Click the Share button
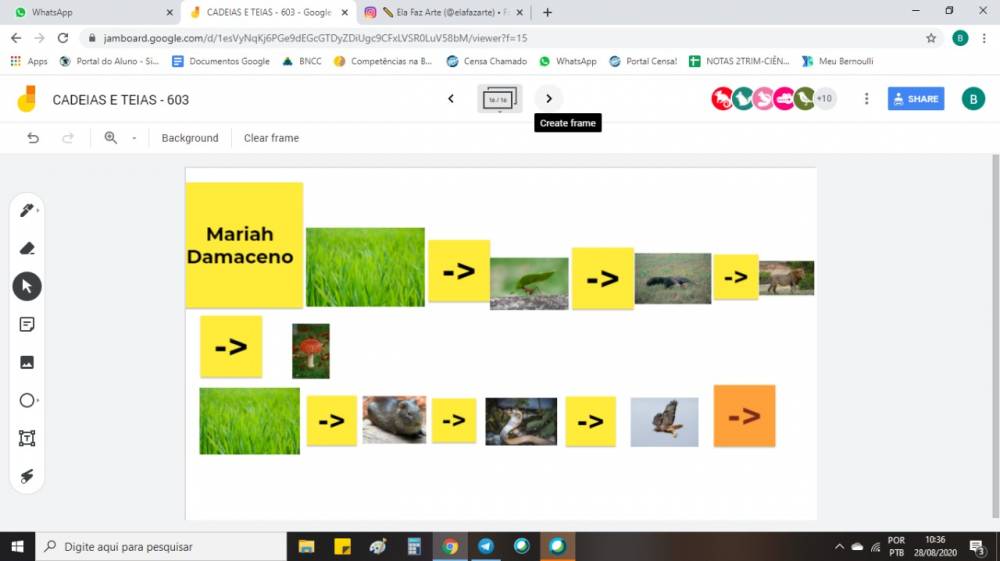Viewport: 1000px width, 561px height. click(915, 99)
